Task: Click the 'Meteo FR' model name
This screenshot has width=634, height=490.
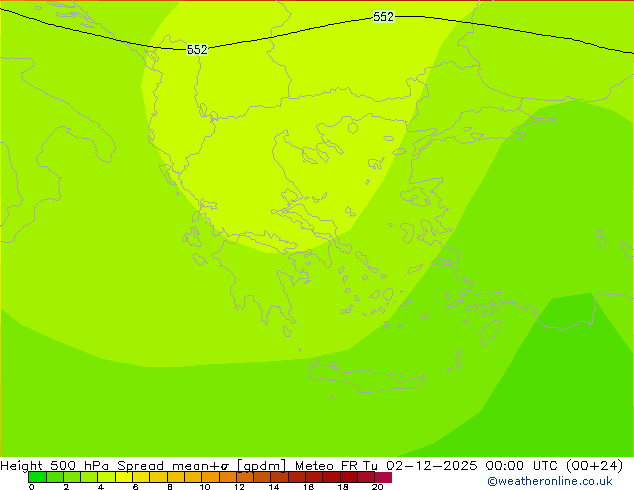Action: coord(326,466)
